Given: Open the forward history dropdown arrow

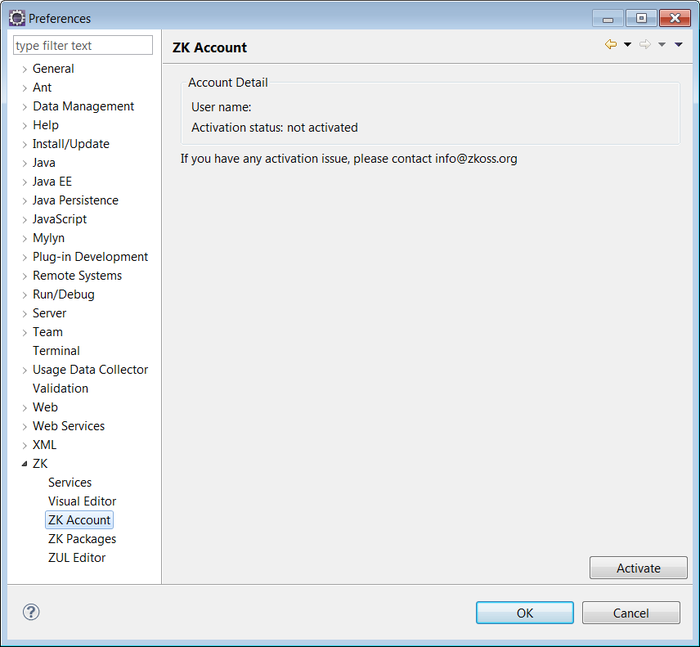Looking at the screenshot, I should coord(662,44).
